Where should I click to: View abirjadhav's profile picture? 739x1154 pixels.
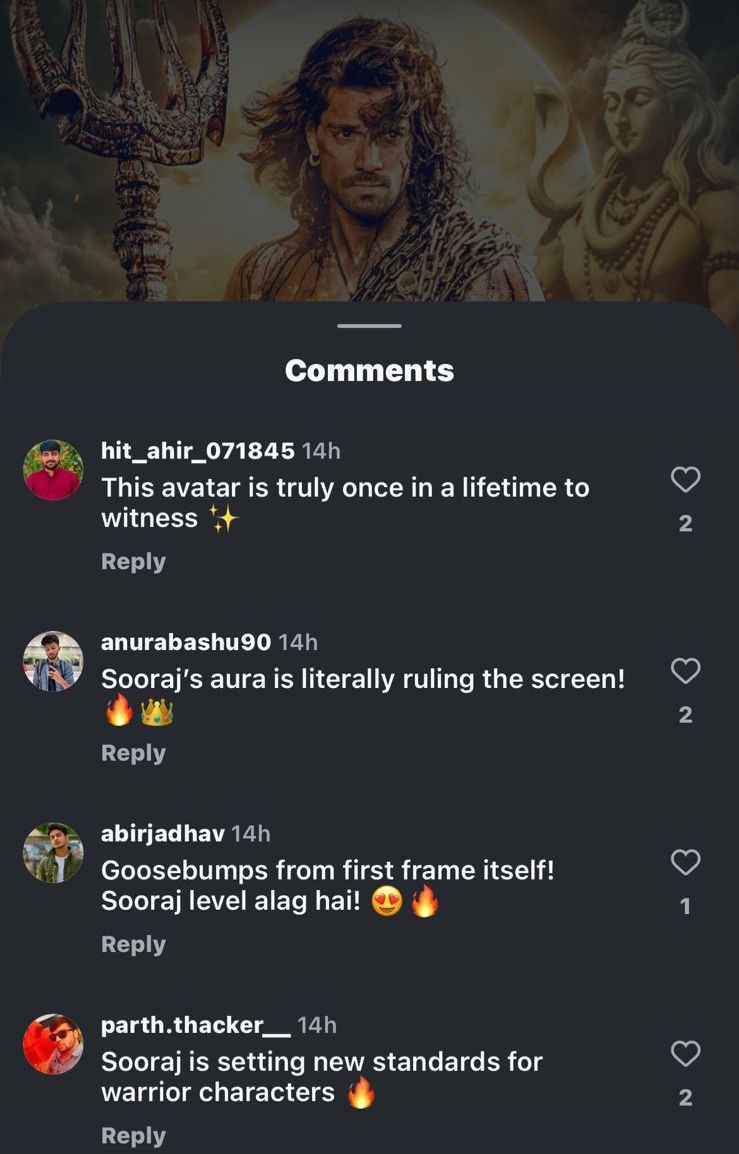53,852
